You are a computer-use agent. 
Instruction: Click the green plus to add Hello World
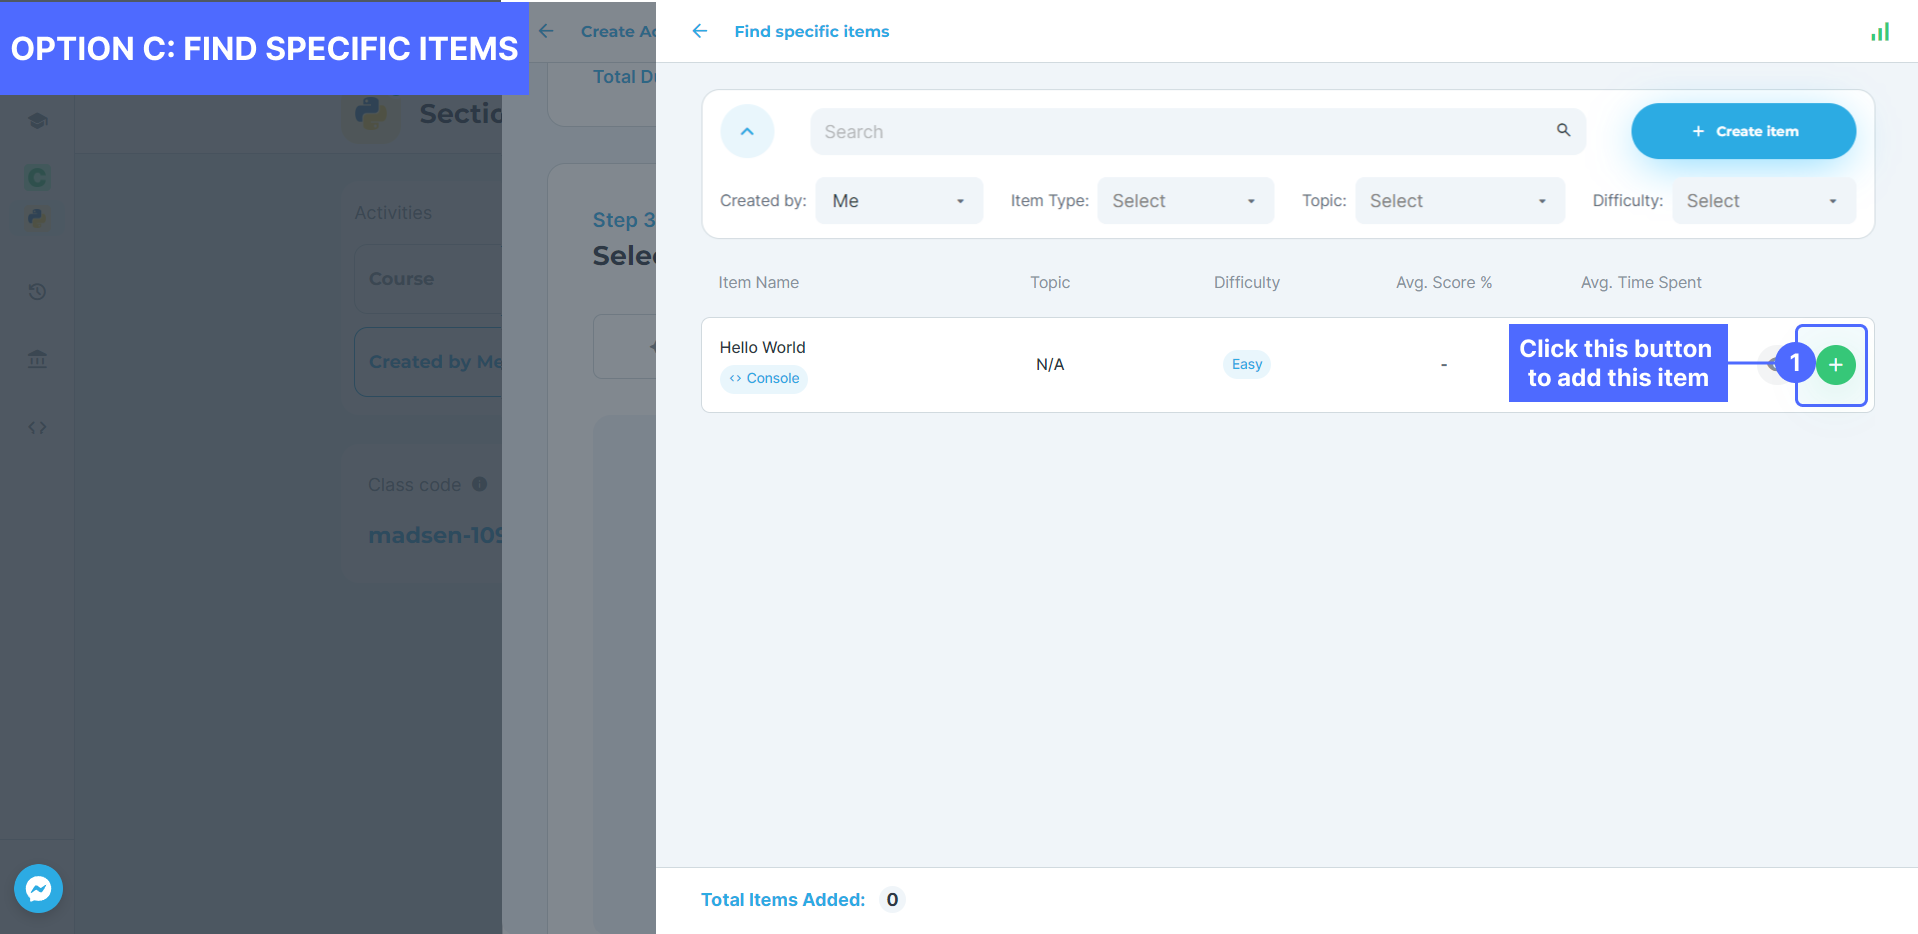[1835, 365]
